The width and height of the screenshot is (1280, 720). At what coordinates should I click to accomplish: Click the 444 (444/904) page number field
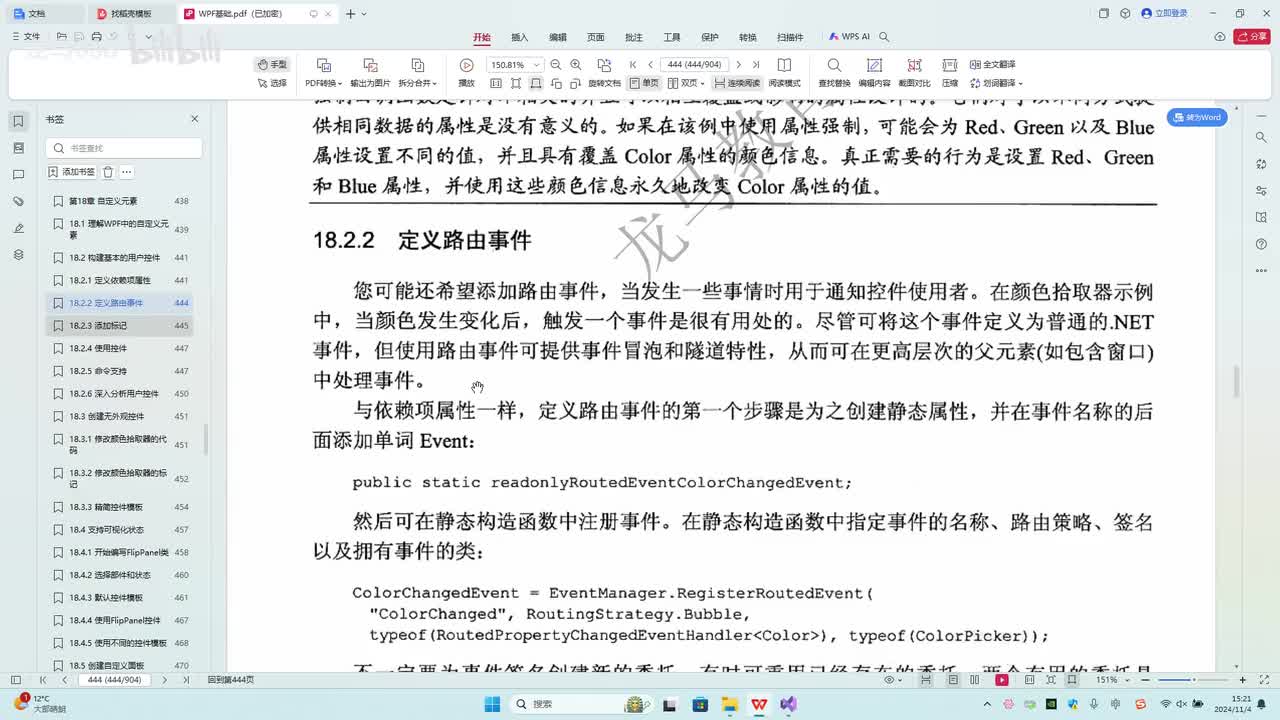(x=694, y=64)
